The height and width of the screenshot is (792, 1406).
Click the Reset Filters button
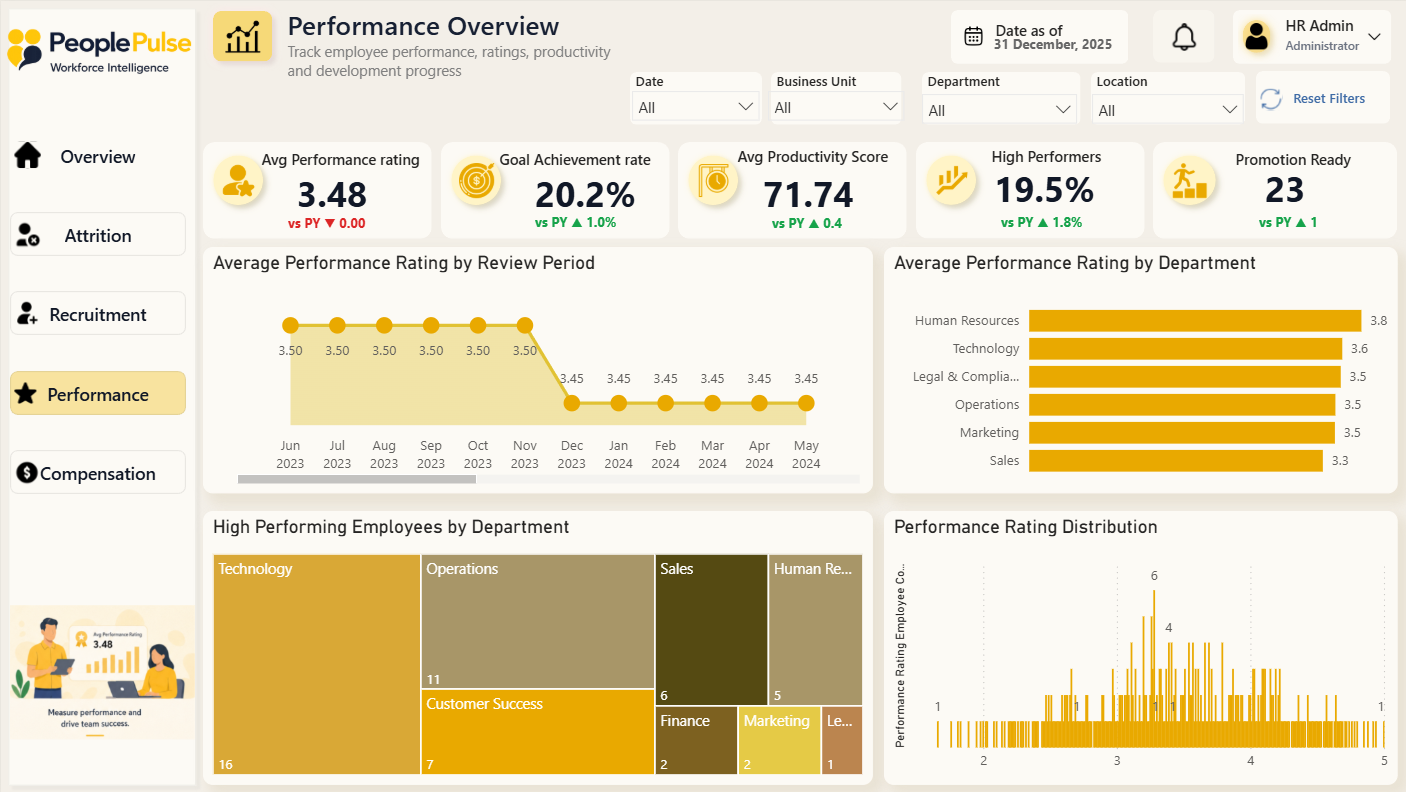[x=1323, y=98]
